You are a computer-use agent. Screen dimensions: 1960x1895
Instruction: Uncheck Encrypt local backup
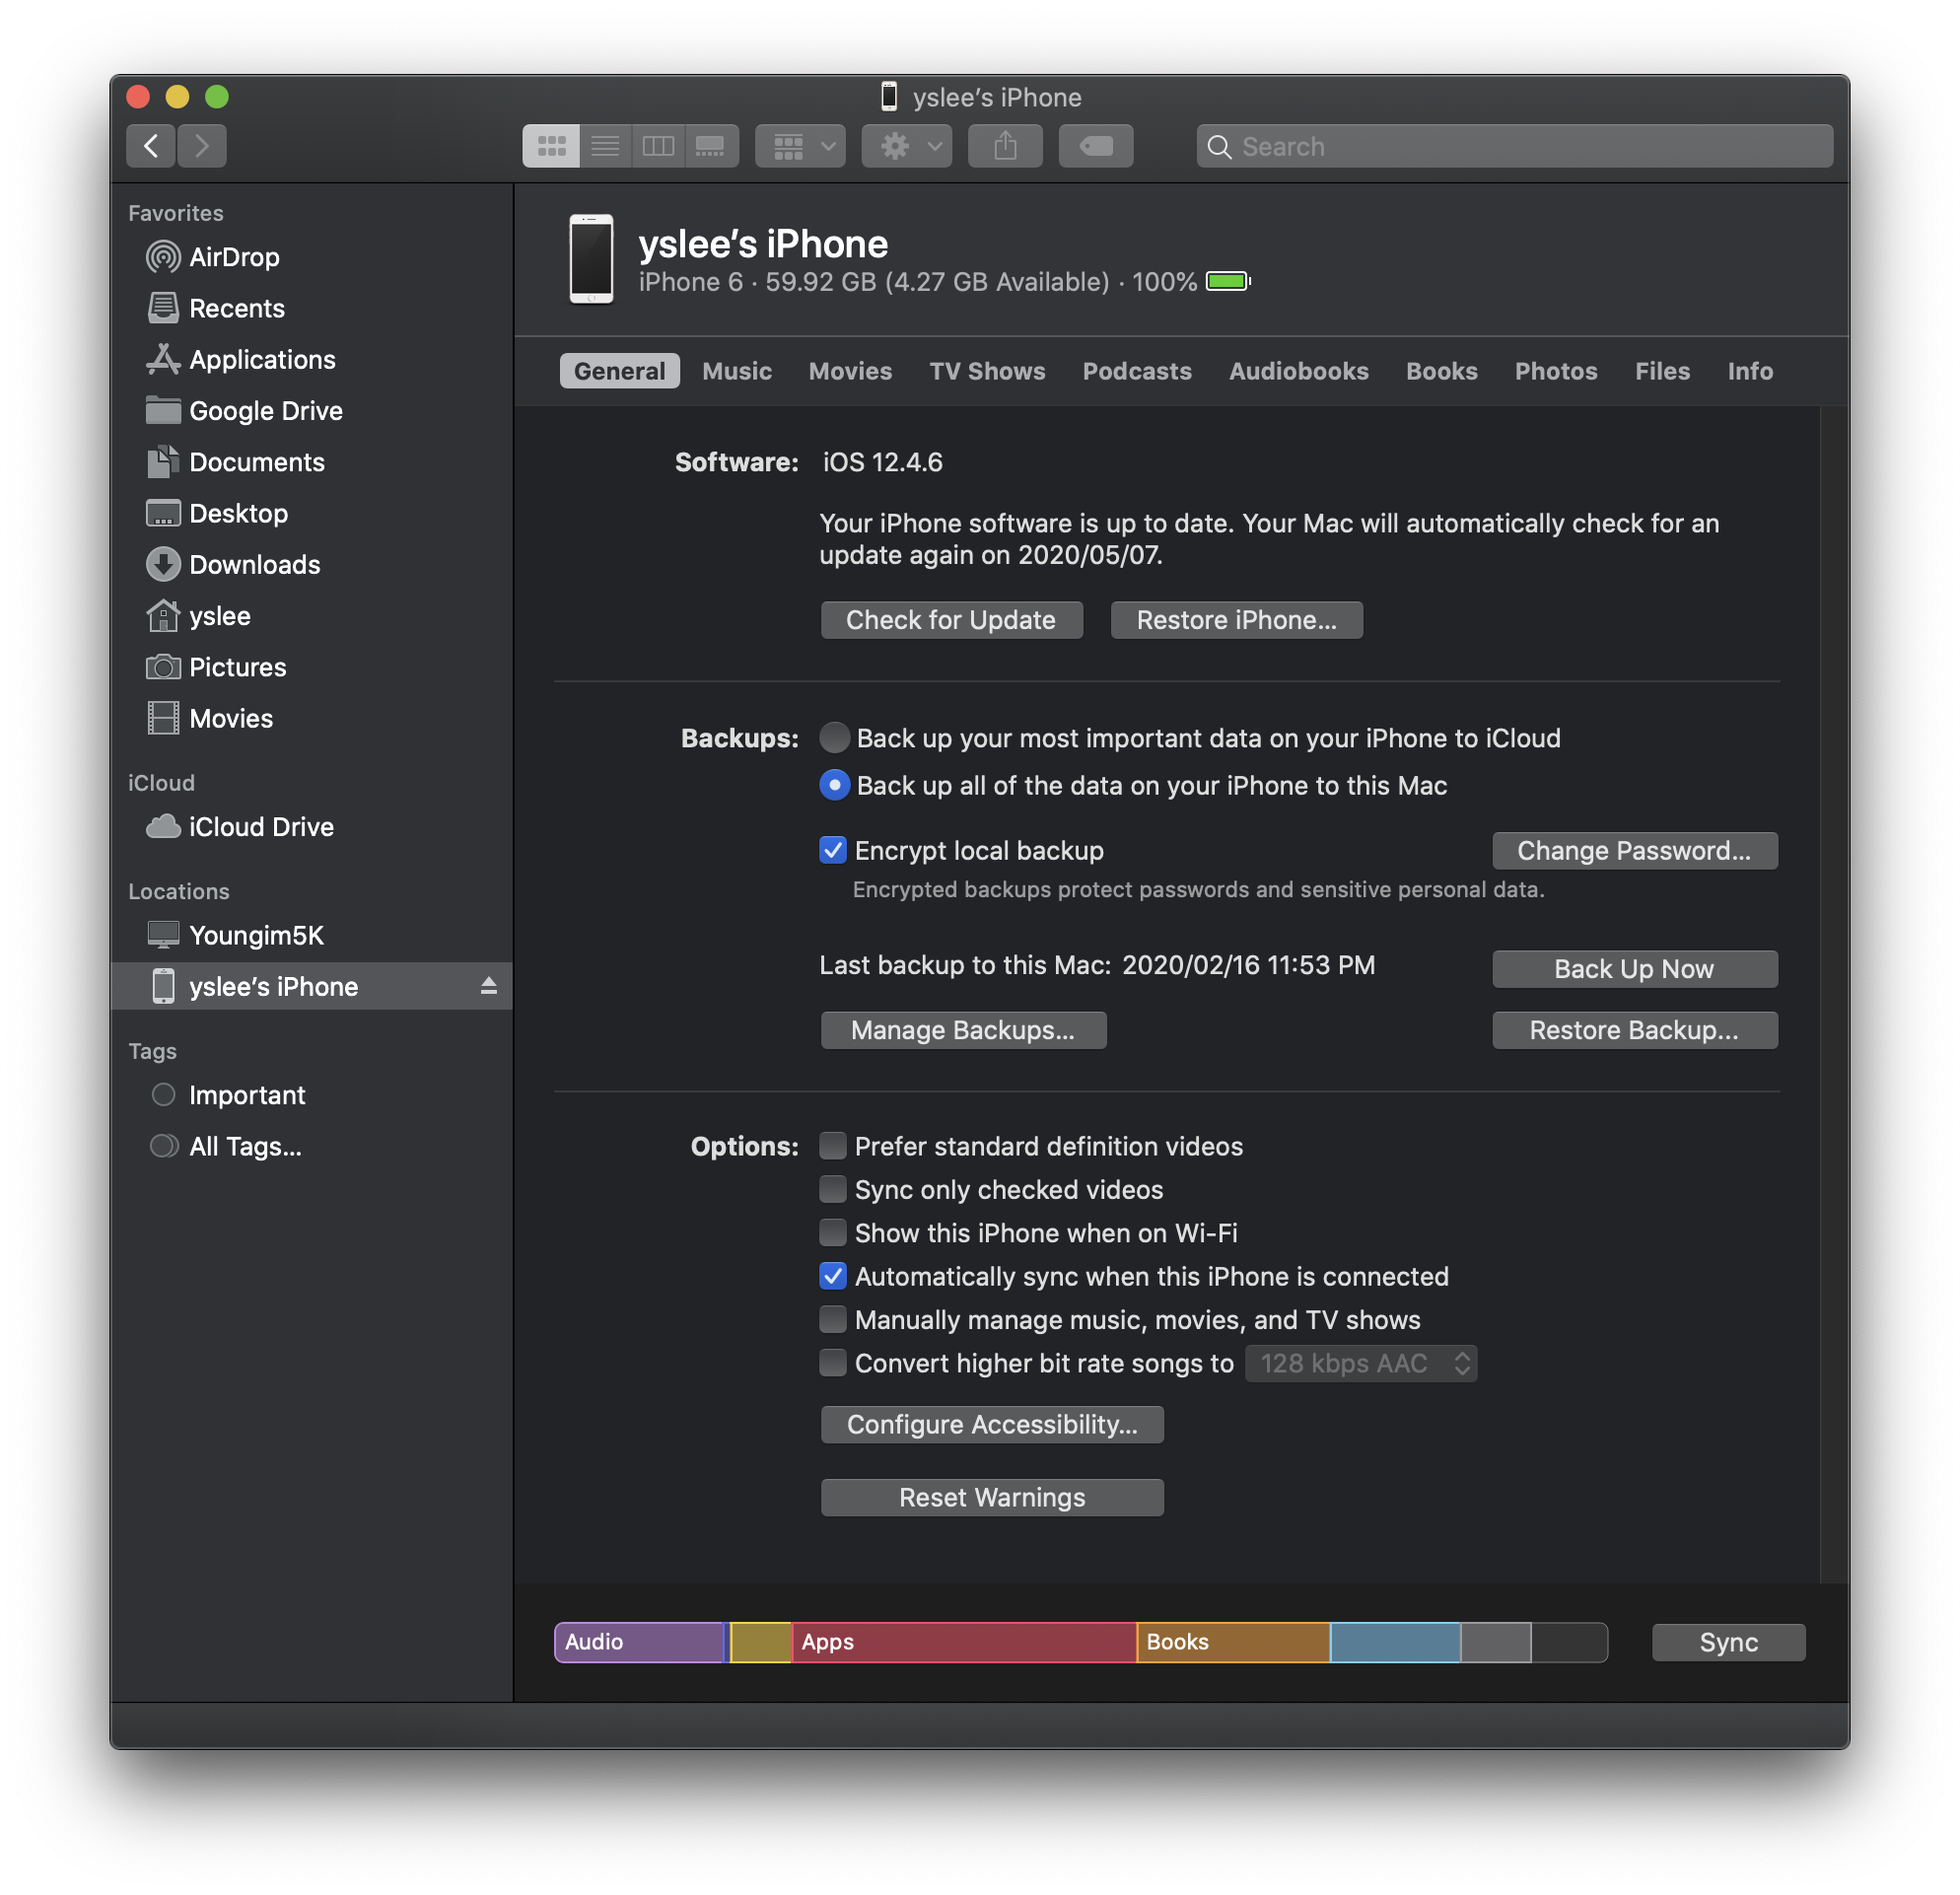(832, 850)
